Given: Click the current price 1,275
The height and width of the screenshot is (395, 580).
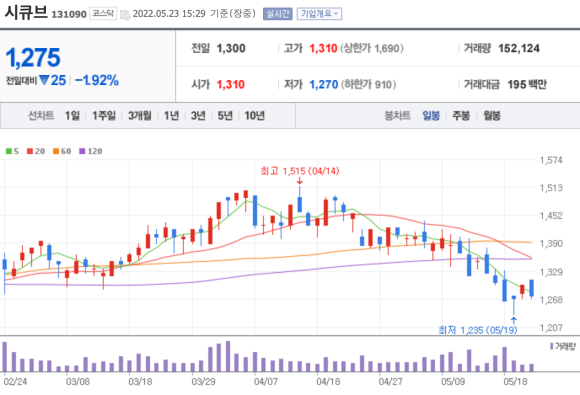Looking at the screenshot, I should [33, 58].
